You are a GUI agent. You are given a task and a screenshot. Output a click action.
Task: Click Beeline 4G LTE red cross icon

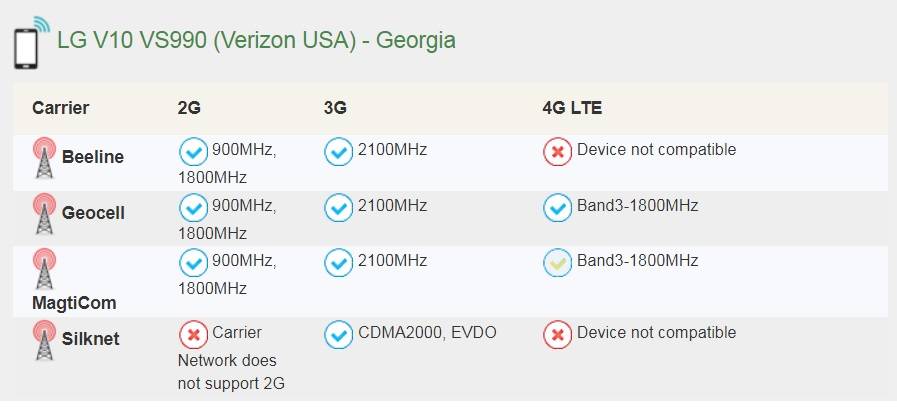[557, 152]
